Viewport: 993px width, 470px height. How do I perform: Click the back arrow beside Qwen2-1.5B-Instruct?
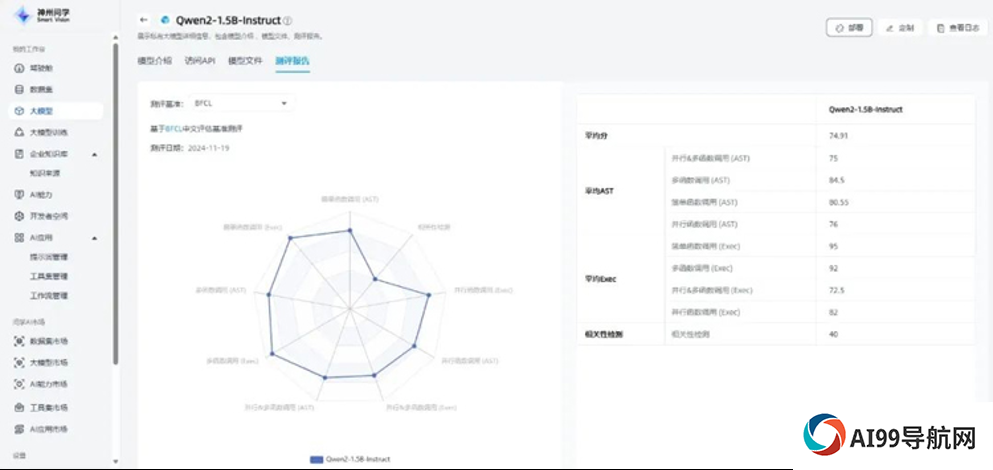pyautogui.click(x=144, y=20)
